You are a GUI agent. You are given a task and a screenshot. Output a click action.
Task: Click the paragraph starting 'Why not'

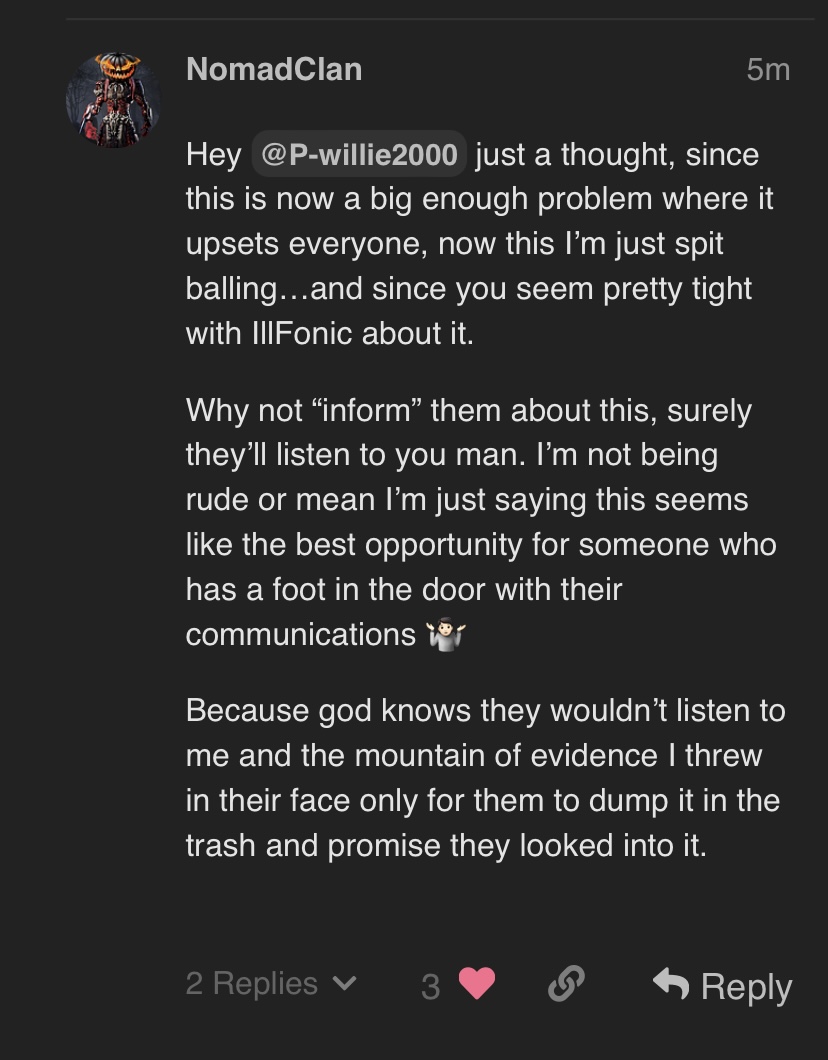(480, 522)
